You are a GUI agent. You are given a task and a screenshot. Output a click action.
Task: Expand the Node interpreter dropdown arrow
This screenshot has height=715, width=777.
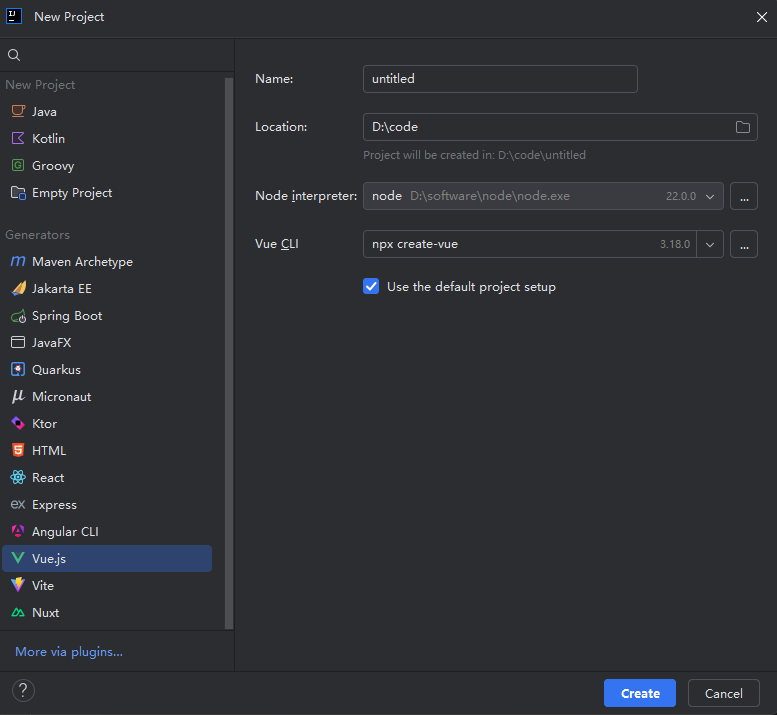(710, 196)
